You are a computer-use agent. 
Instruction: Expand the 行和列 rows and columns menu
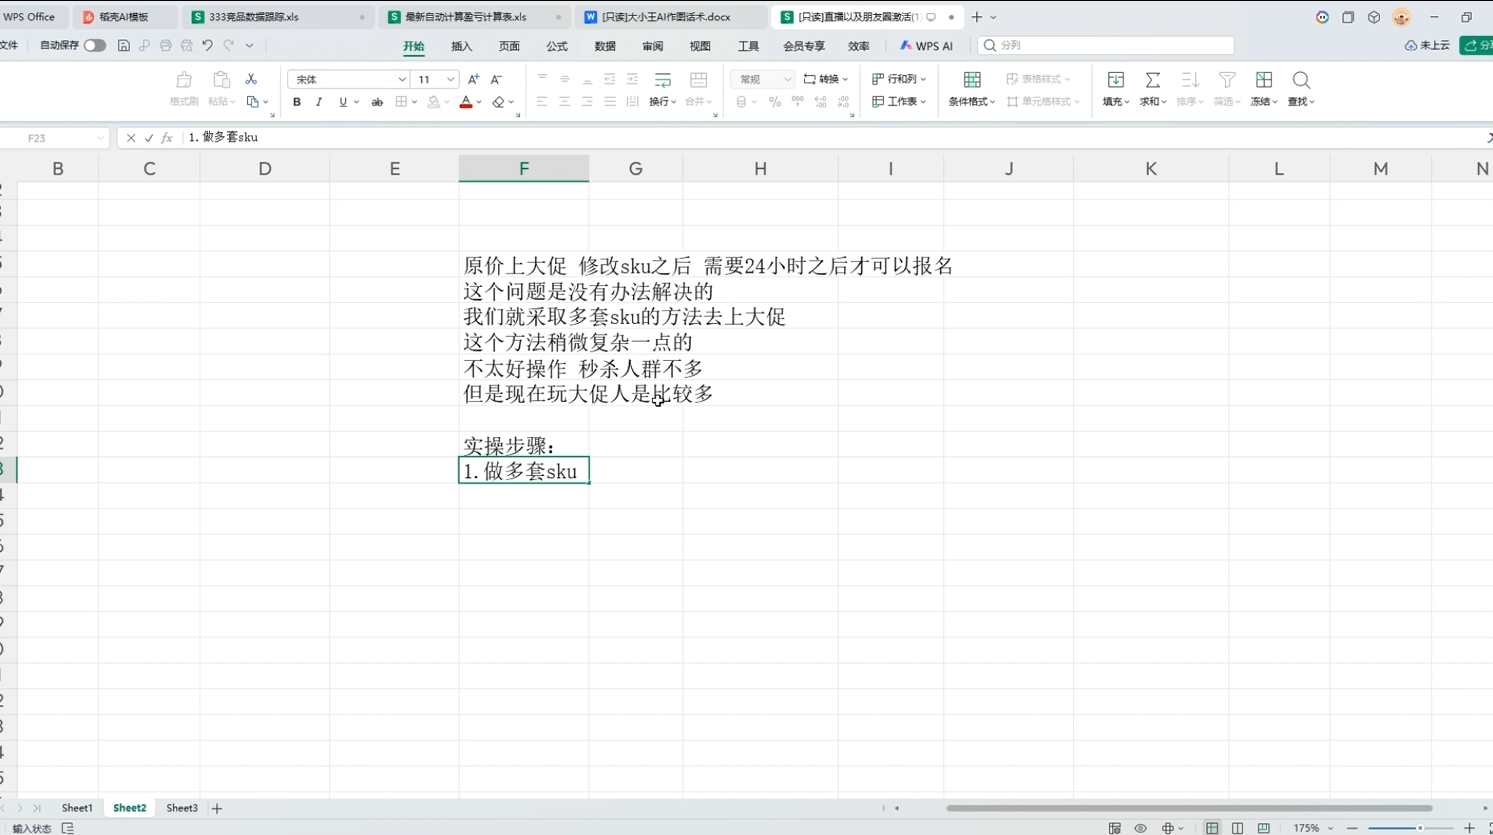click(x=899, y=79)
